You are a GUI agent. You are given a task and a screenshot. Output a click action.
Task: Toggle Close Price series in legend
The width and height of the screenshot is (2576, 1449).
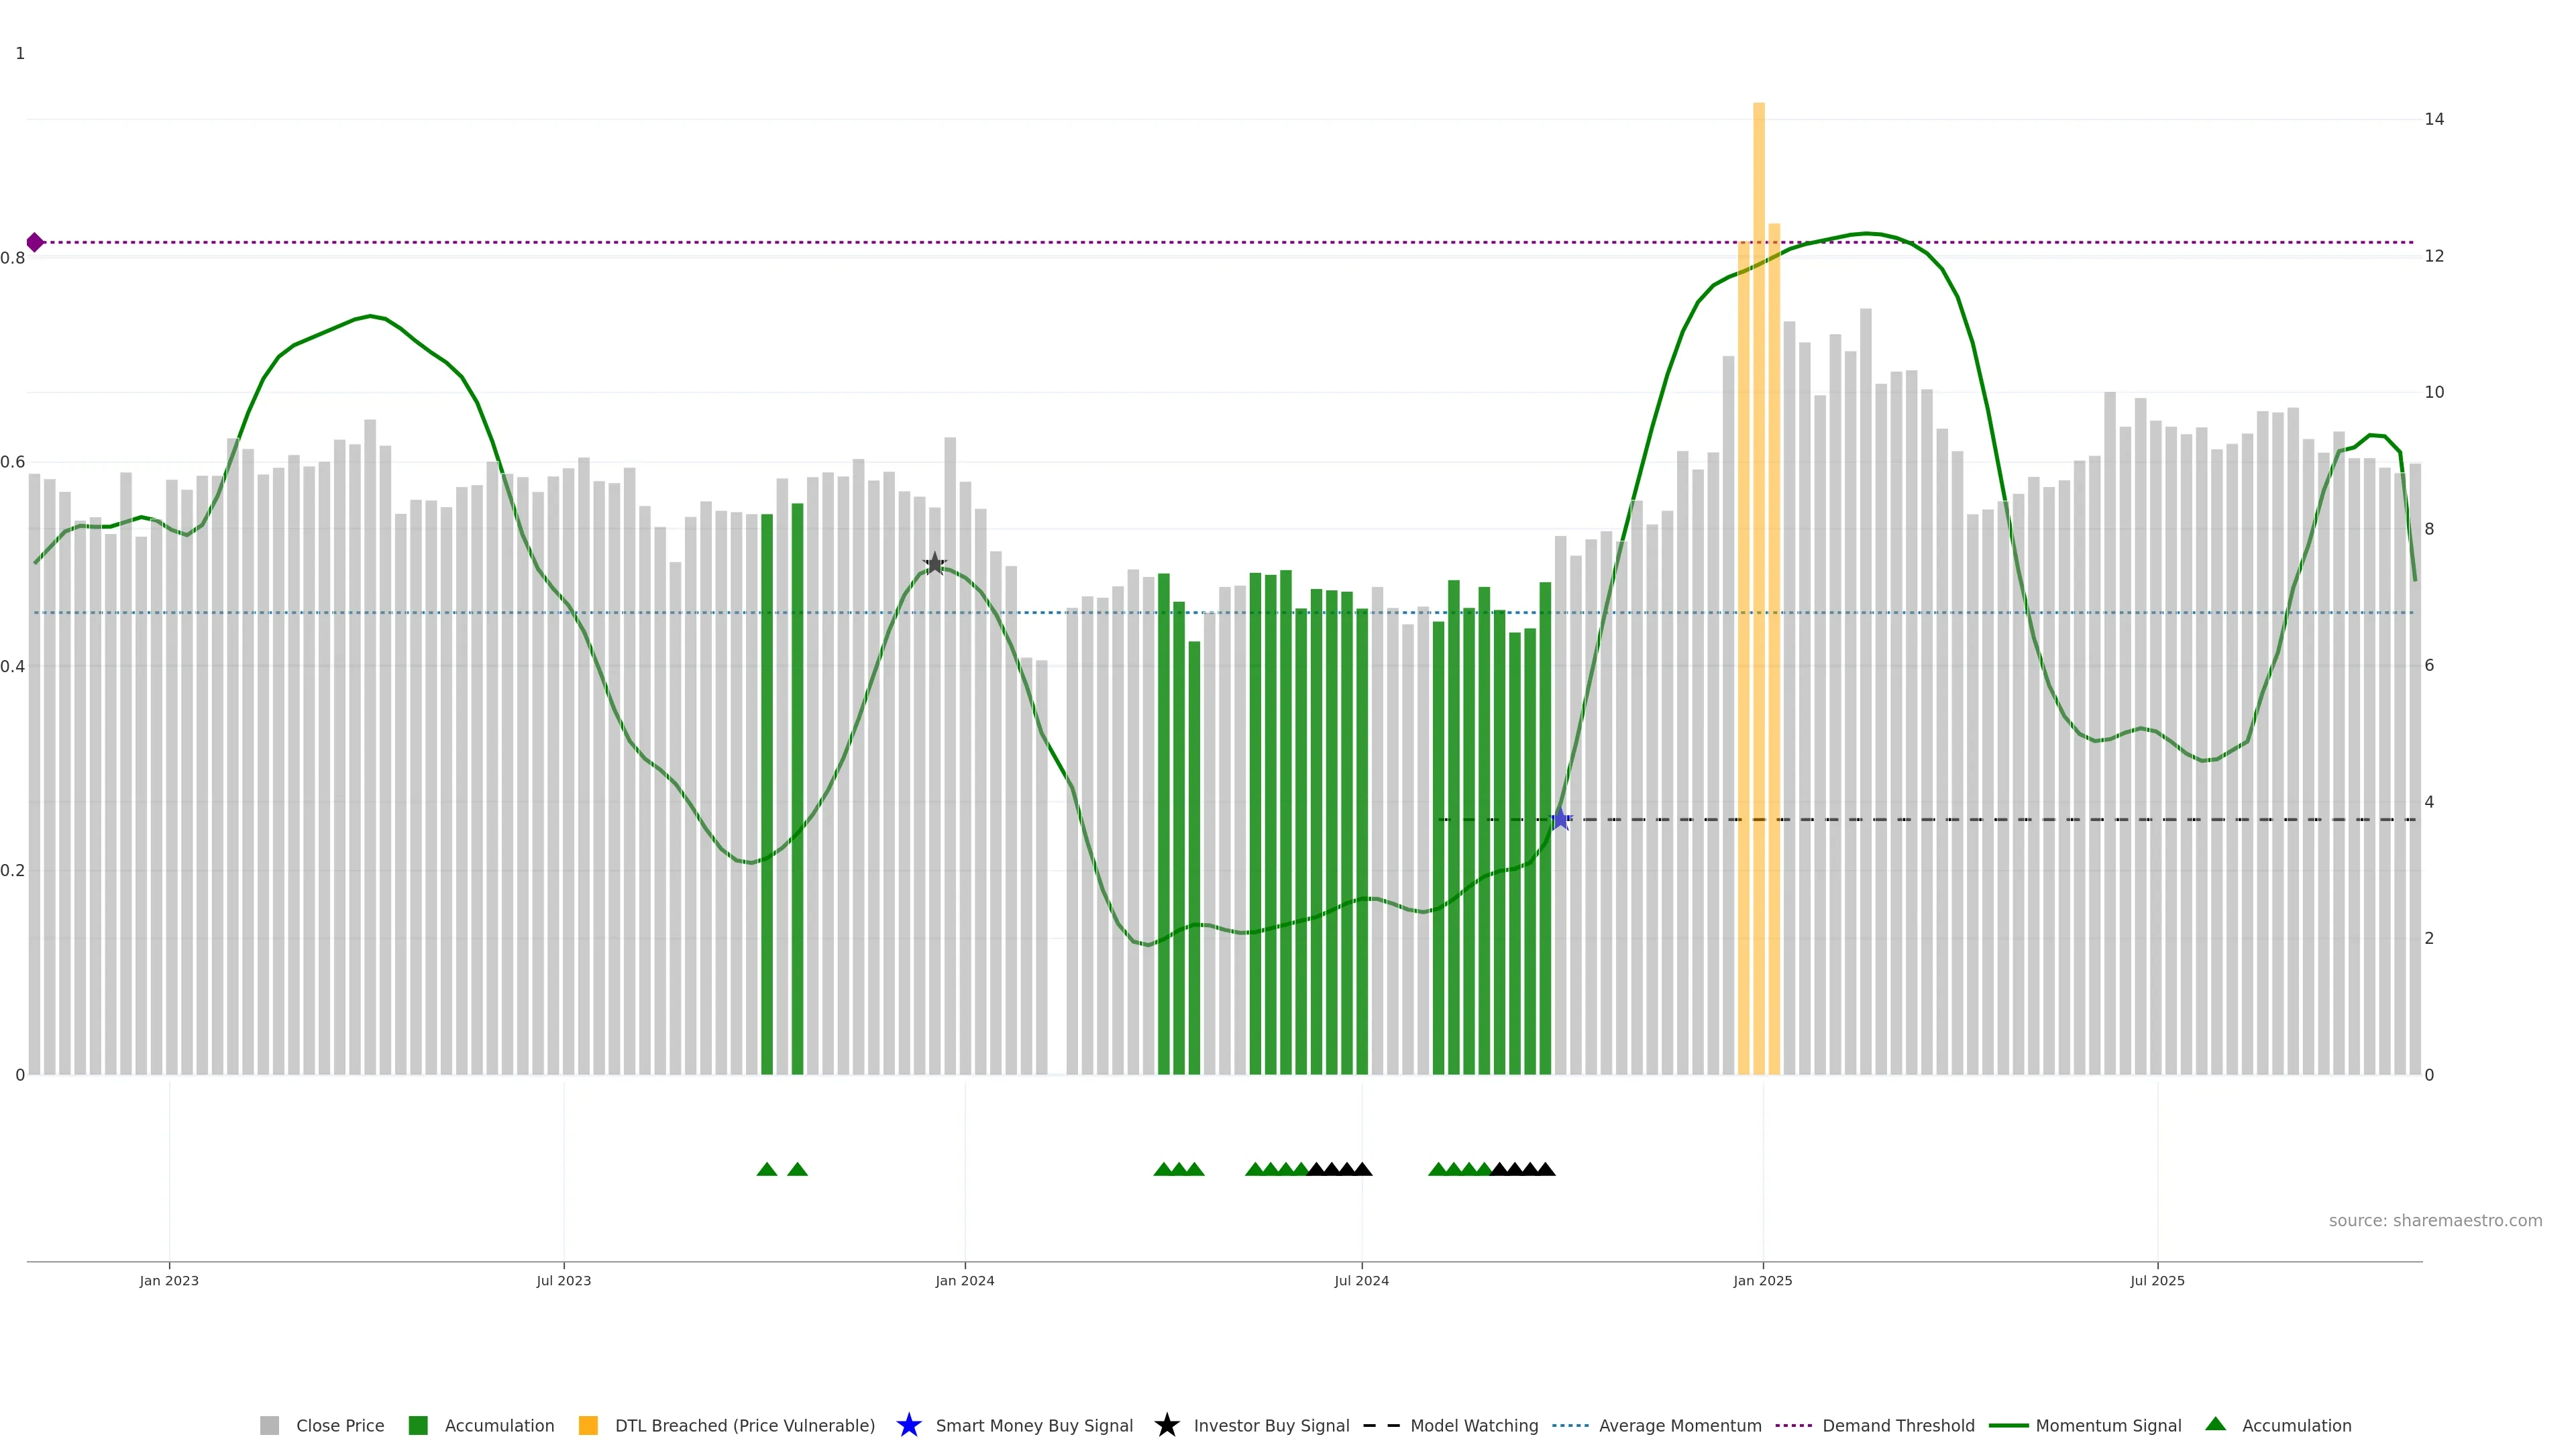click(x=339, y=1426)
